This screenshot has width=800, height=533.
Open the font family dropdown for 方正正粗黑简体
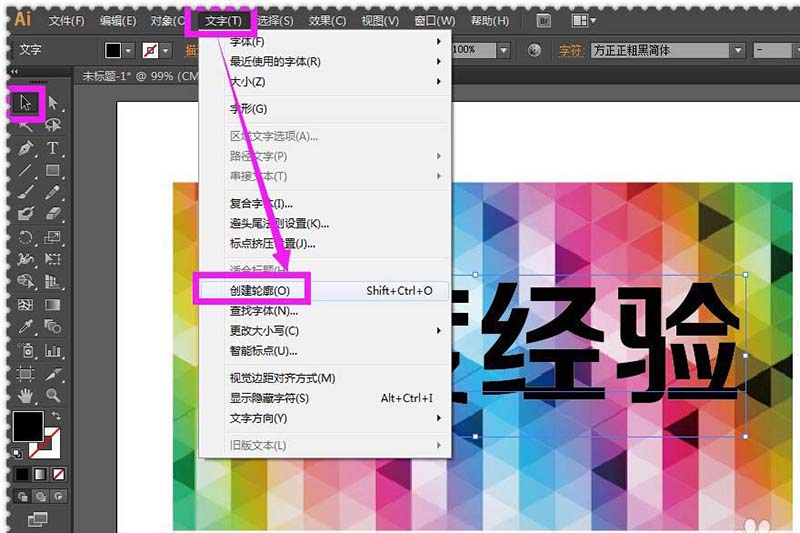click(x=738, y=50)
